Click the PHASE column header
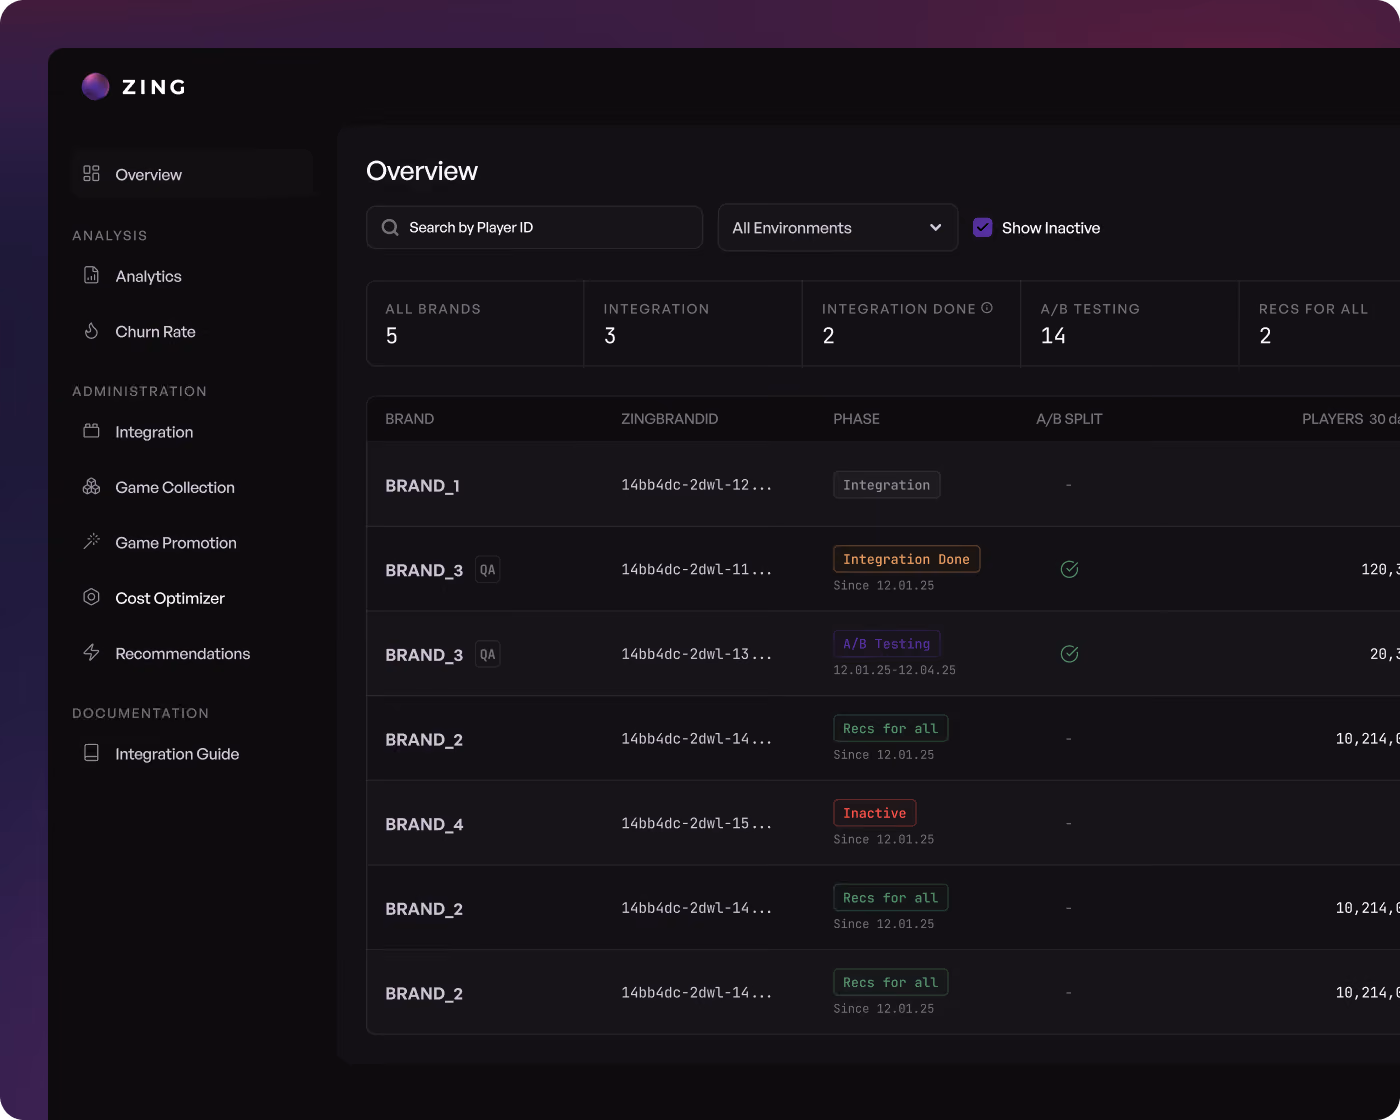 pyautogui.click(x=856, y=419)
